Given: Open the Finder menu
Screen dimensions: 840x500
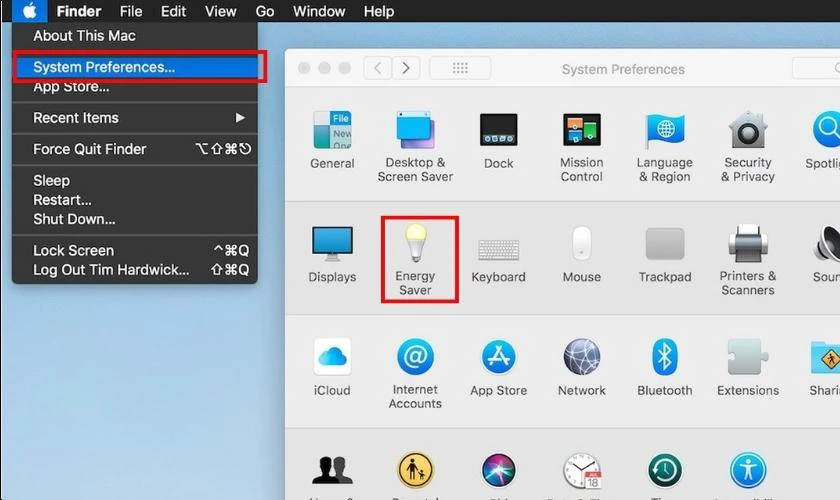Looking at the screenshot, I should pos(79,11).
